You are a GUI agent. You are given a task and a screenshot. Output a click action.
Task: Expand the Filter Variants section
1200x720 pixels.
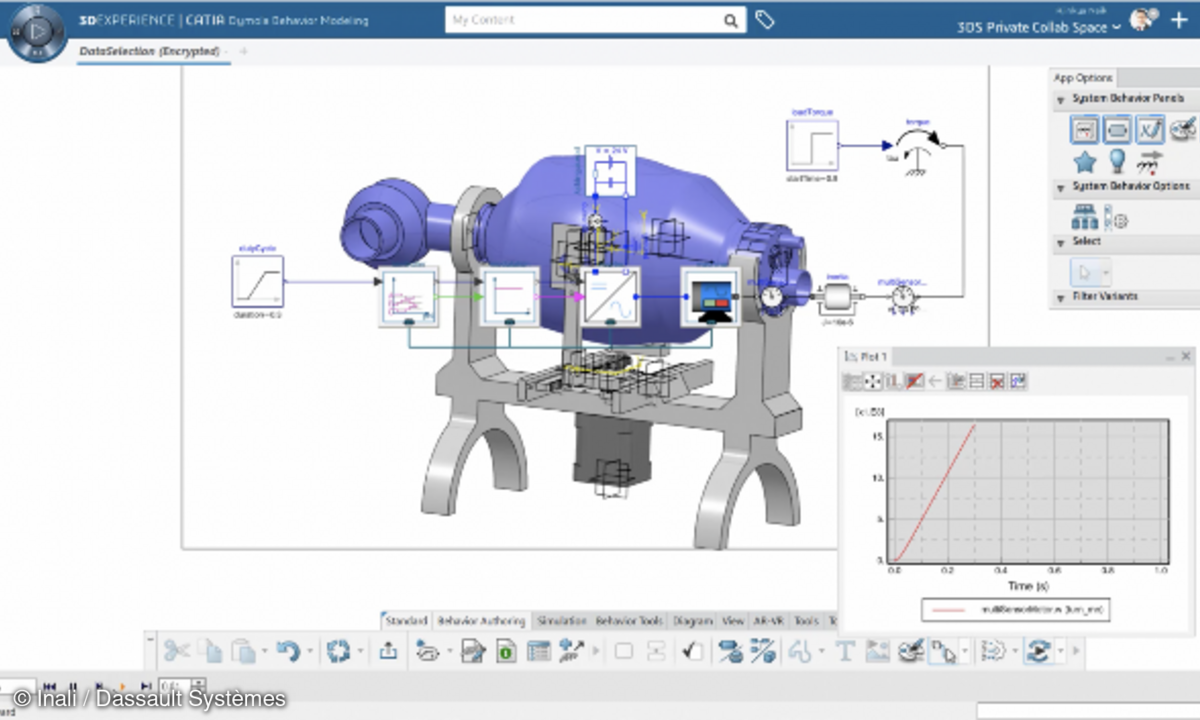tap(1060, 297)
